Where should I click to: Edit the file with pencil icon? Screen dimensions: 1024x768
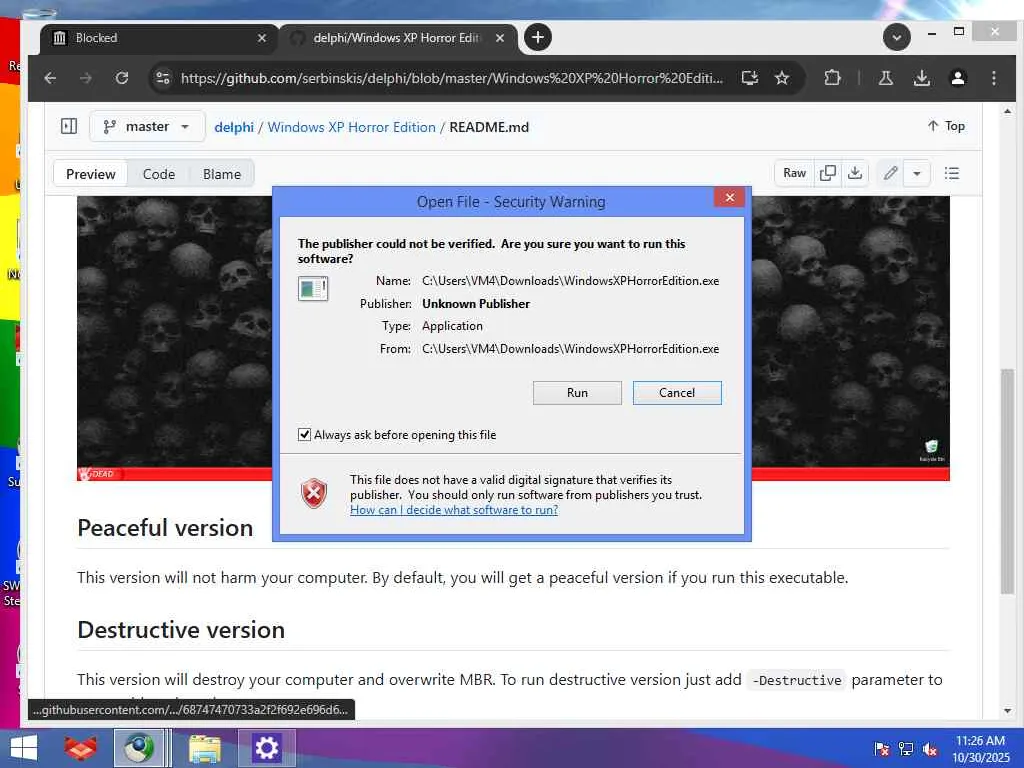click(x=890, y=173)
